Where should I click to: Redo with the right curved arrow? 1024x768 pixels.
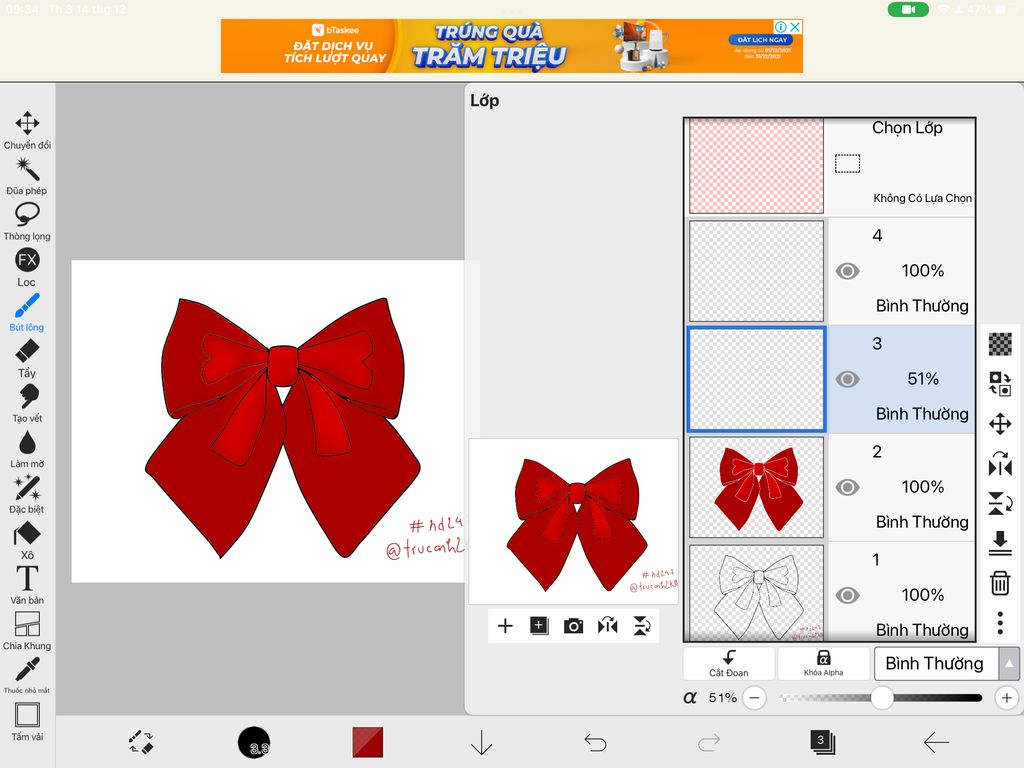tap(709, 743)
